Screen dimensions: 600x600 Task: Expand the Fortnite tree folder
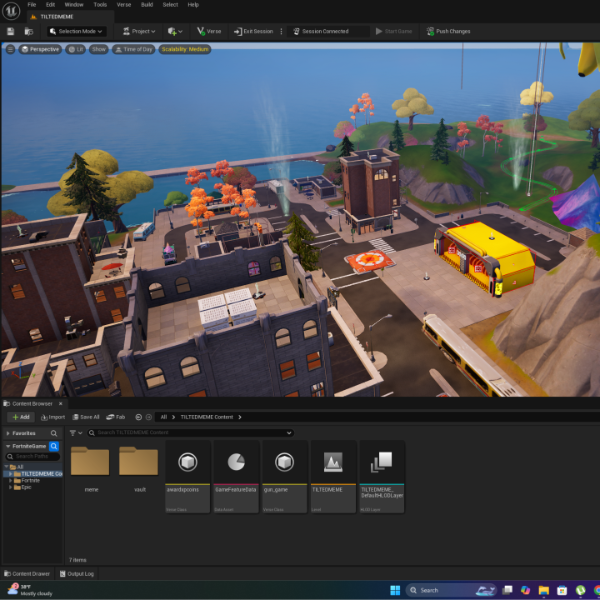pyautogui.click(x=10, y=481)
